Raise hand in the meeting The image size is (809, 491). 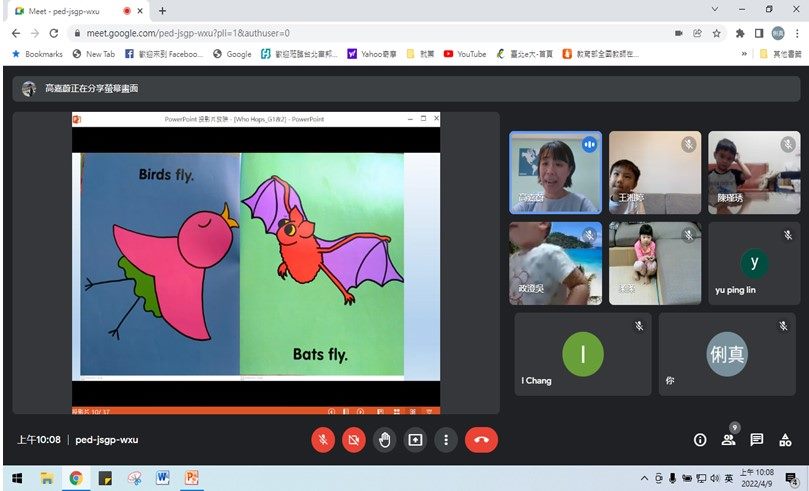click(384, 440)
